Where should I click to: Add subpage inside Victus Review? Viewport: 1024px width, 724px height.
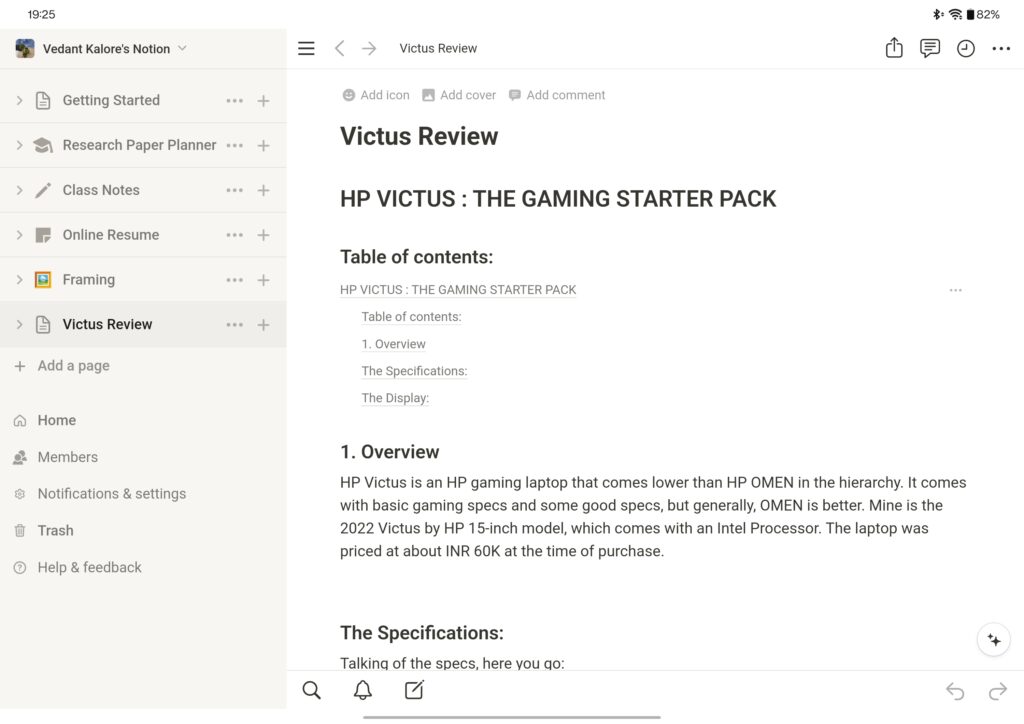tap(263, 324)
